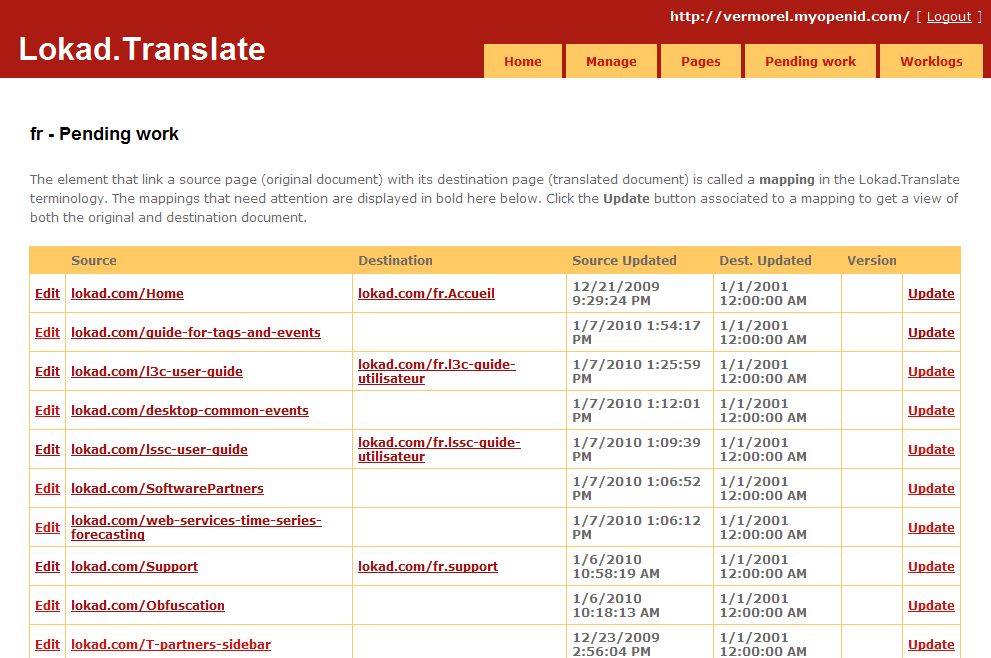The image size is (991, 658).
Task: Click Update for the lokad.com/Home mapping
Action: tap(931, 293)
